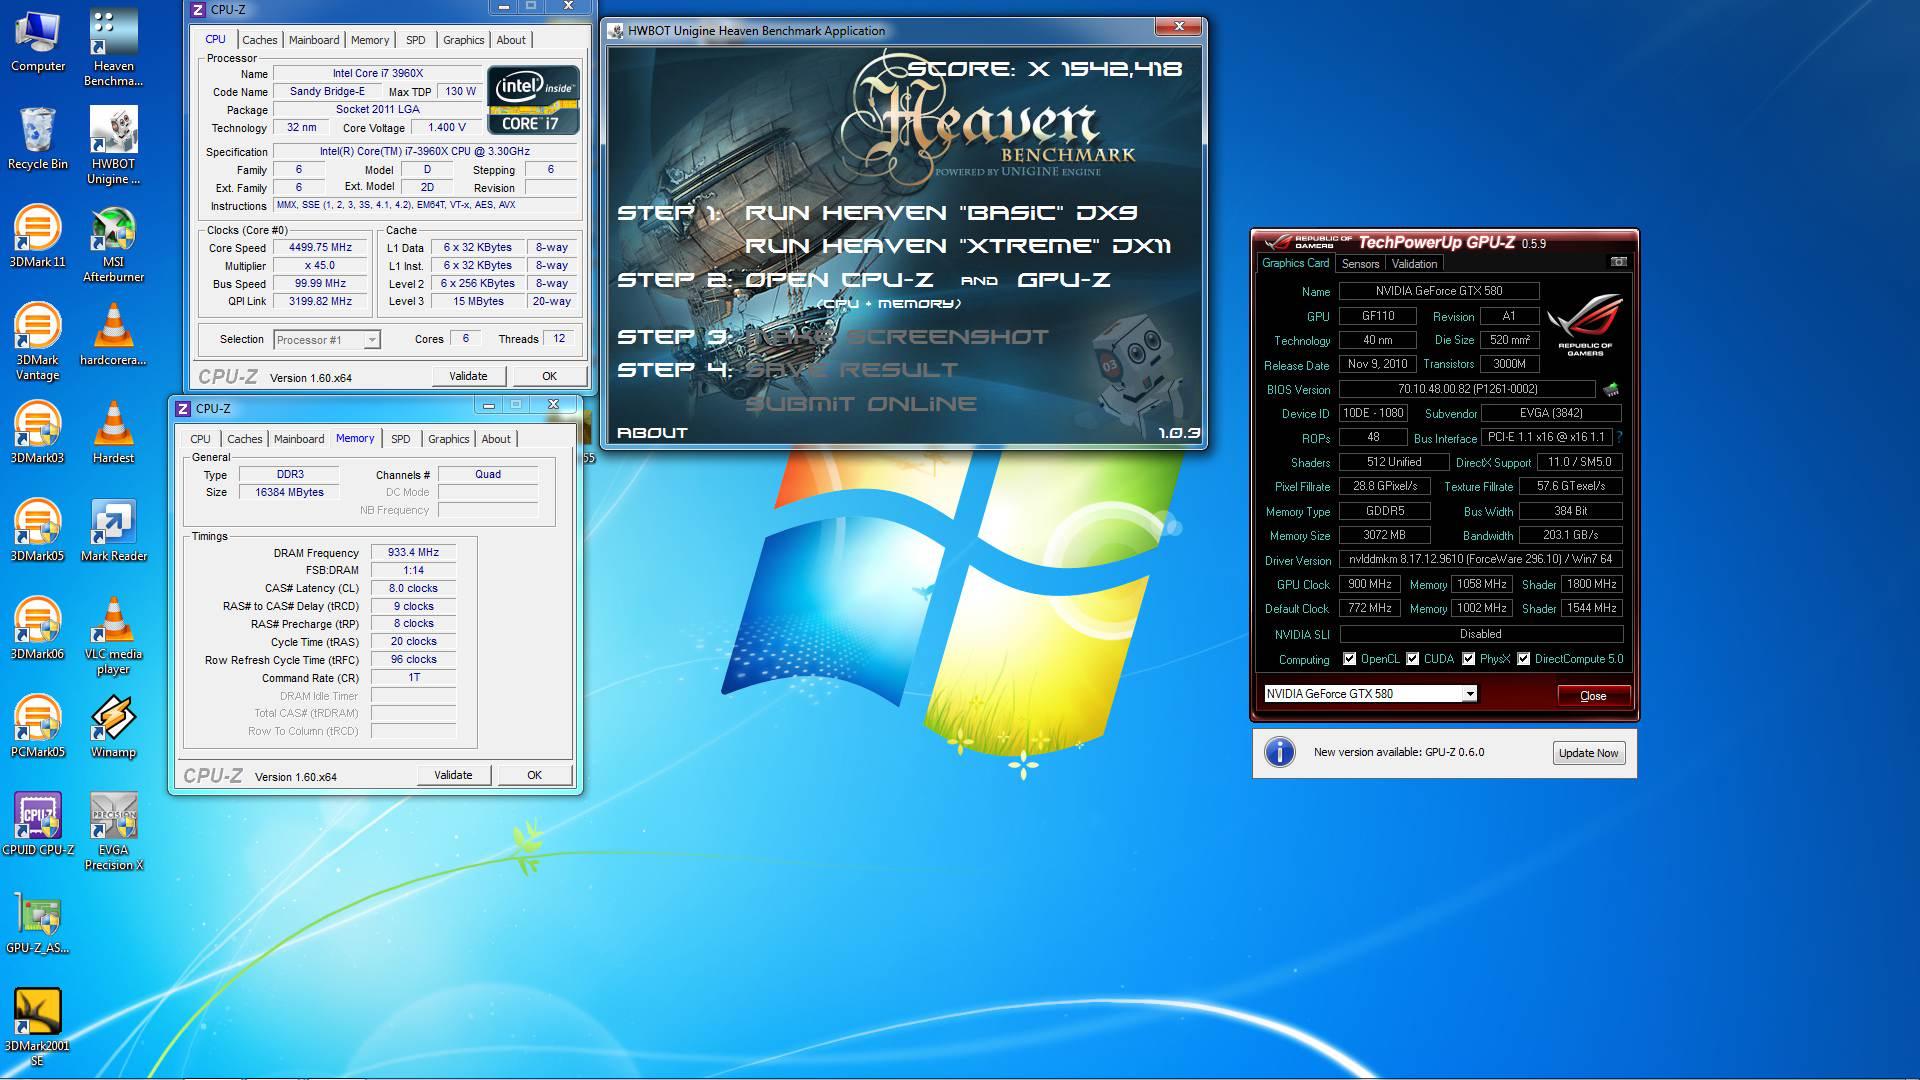
Task: Open About in HWBOT Heaven app
Action: pos(652,433)
